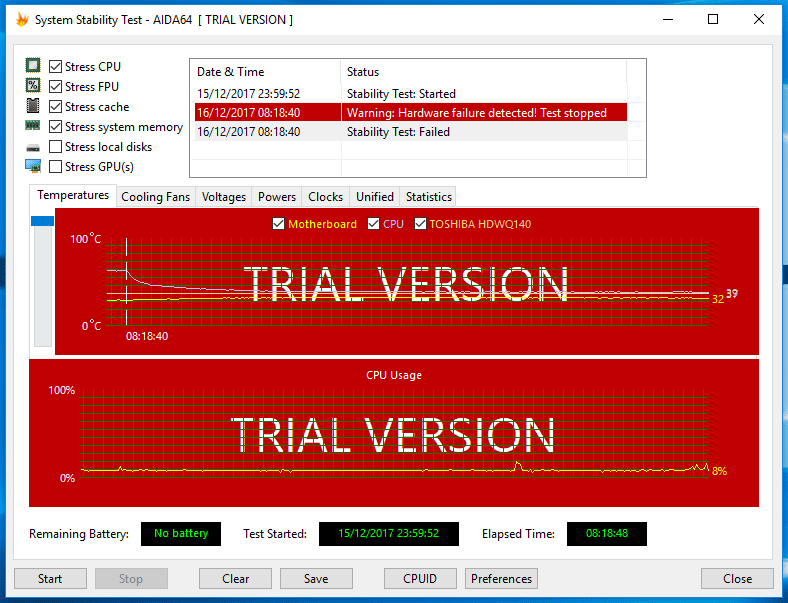Click the cache chip icon beside Stress cache
The width and height of the screenshot is (788, 603).
pos(33,106)
